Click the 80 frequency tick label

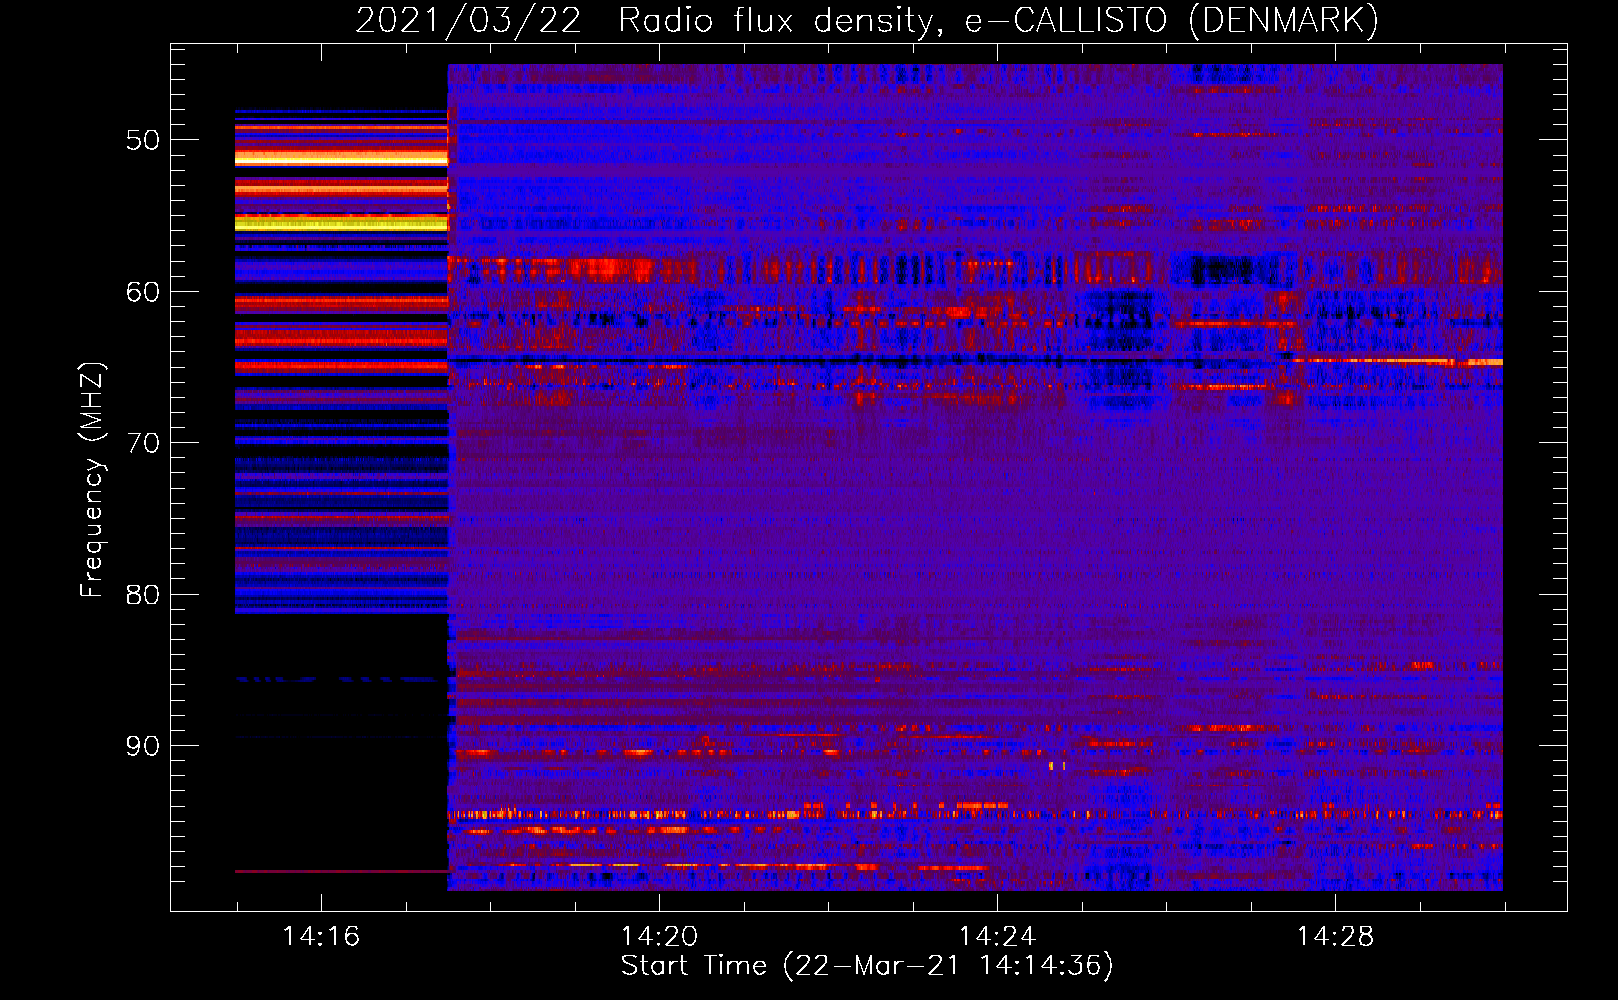click(x=143, y=595)
